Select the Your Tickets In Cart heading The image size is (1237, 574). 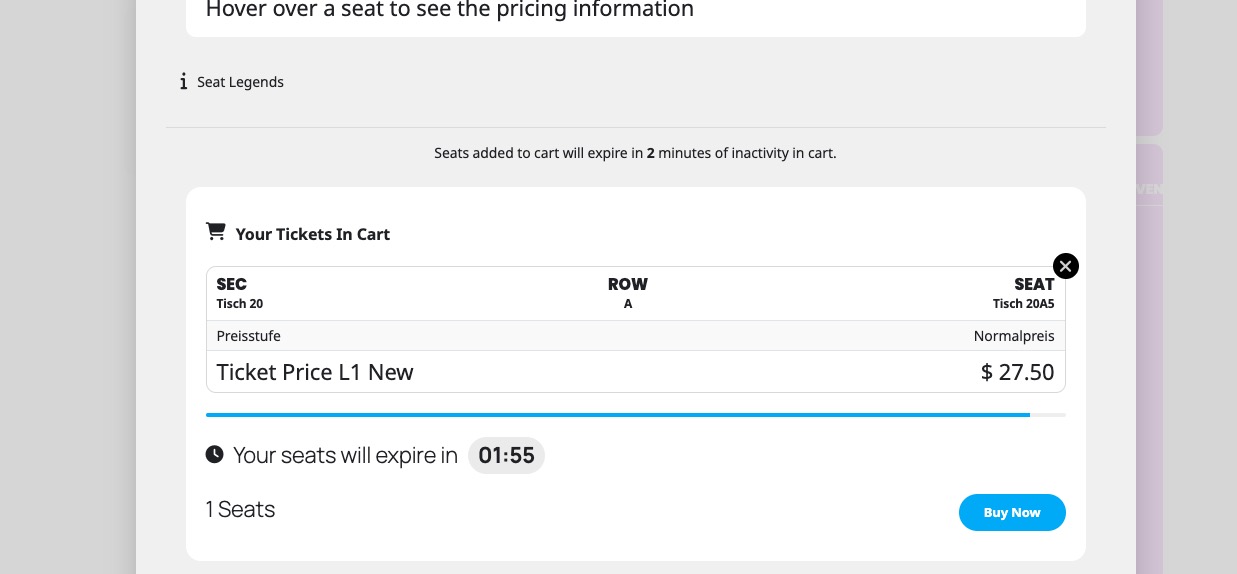click(x=312, y=234)
